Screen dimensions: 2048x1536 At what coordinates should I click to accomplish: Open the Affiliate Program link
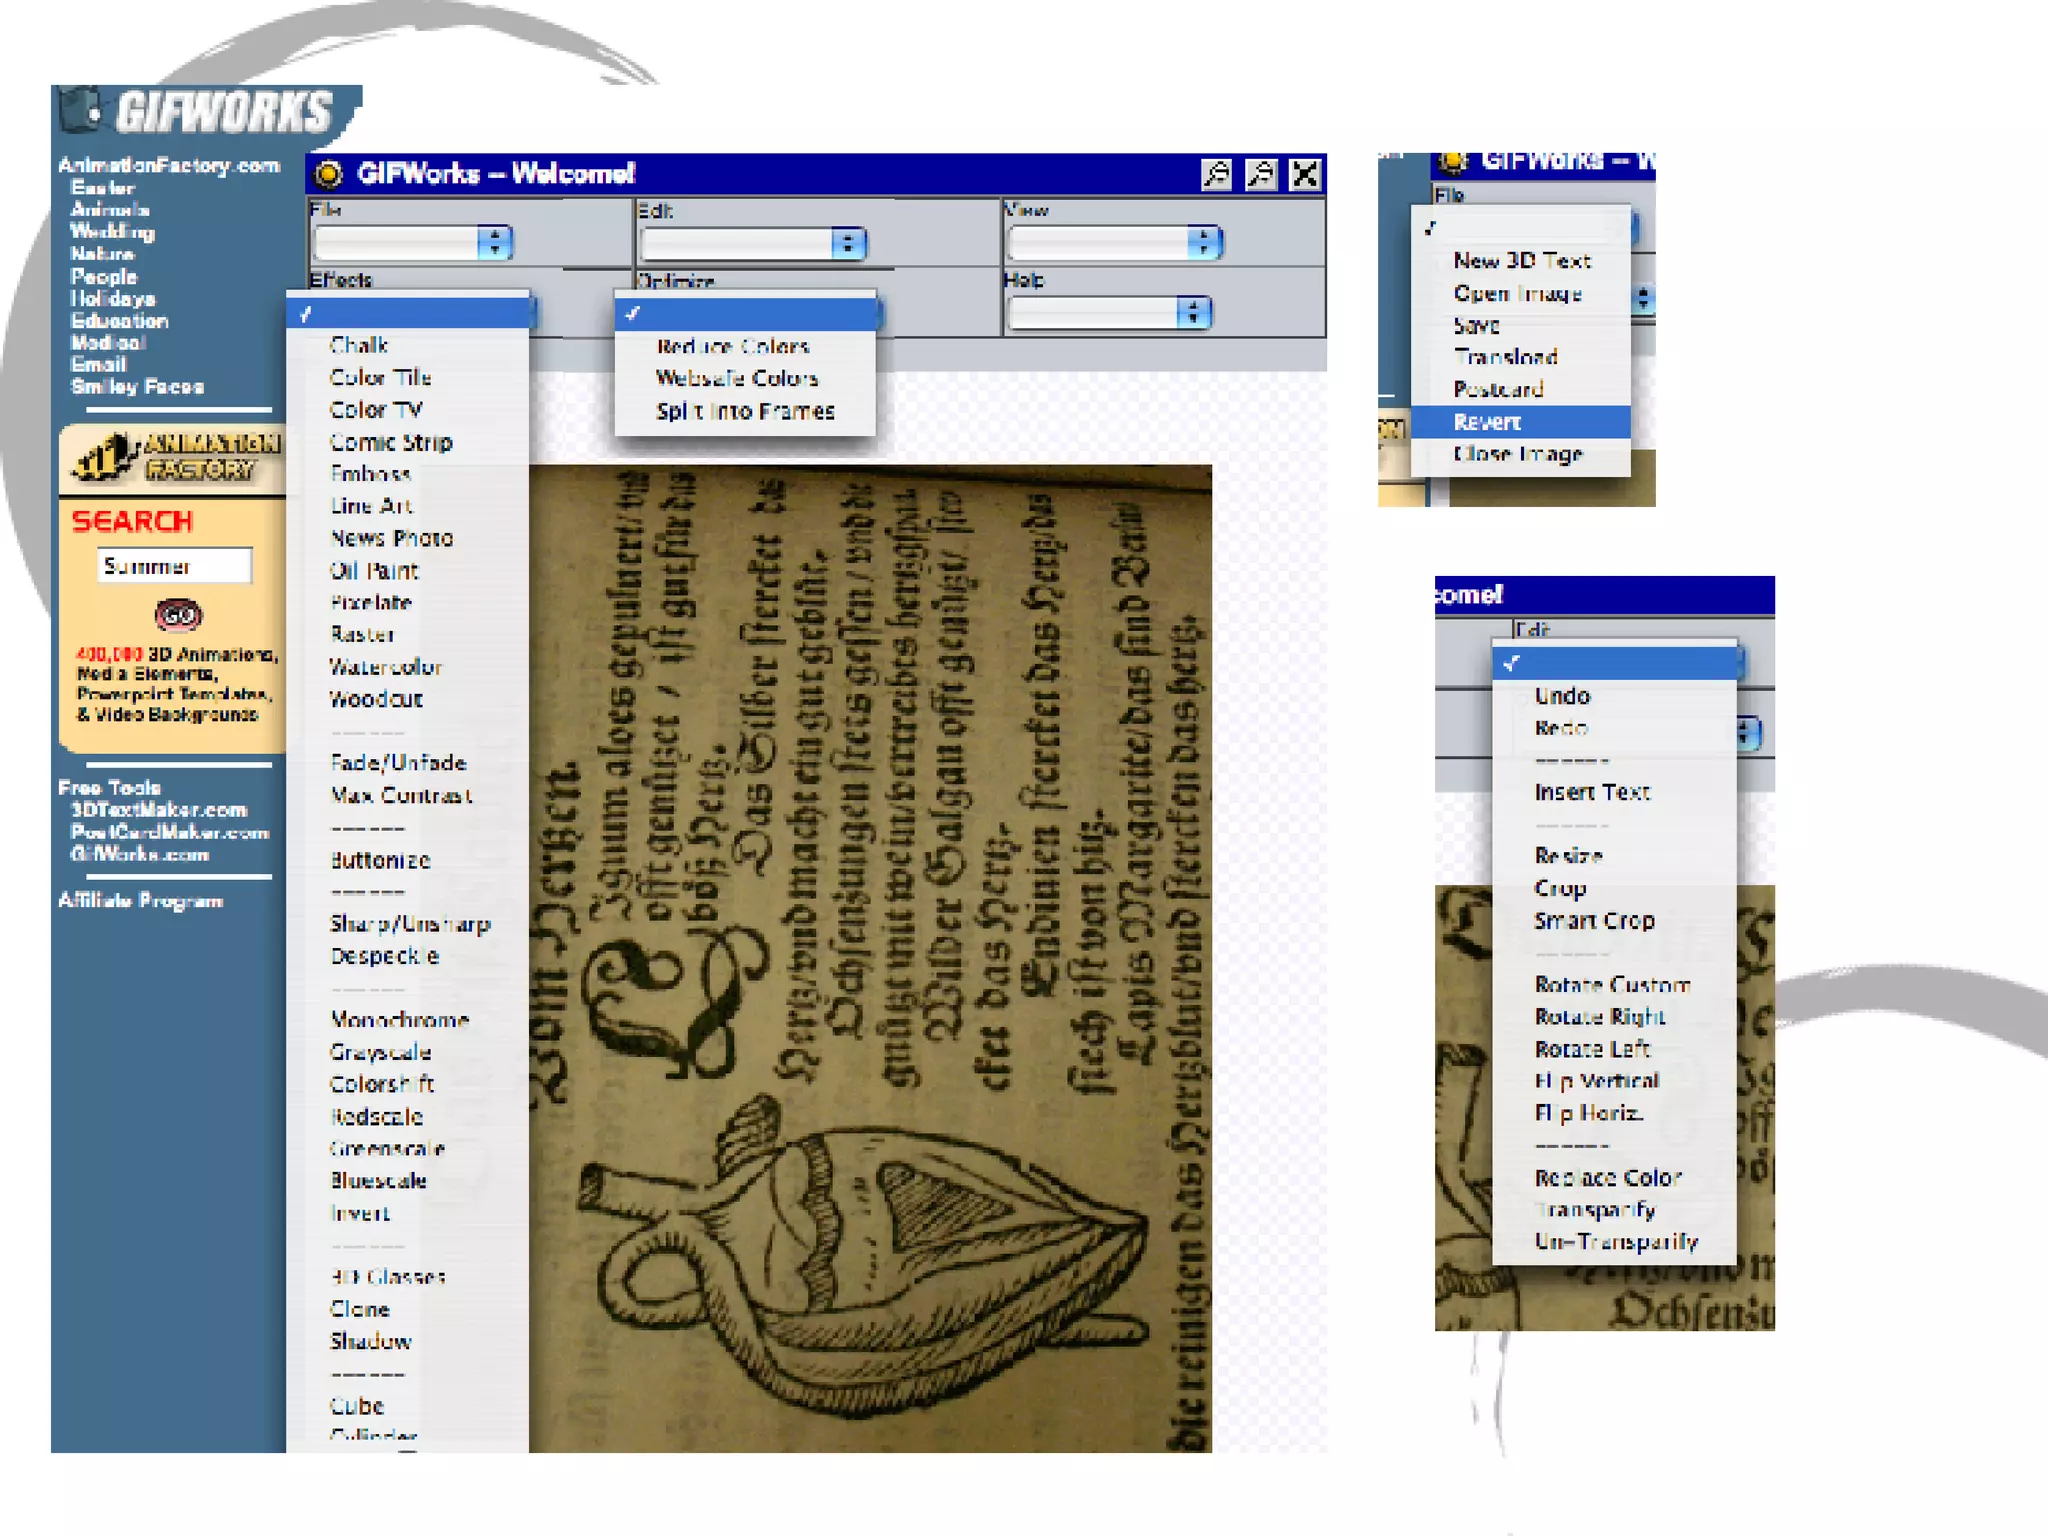coord(140,901)
